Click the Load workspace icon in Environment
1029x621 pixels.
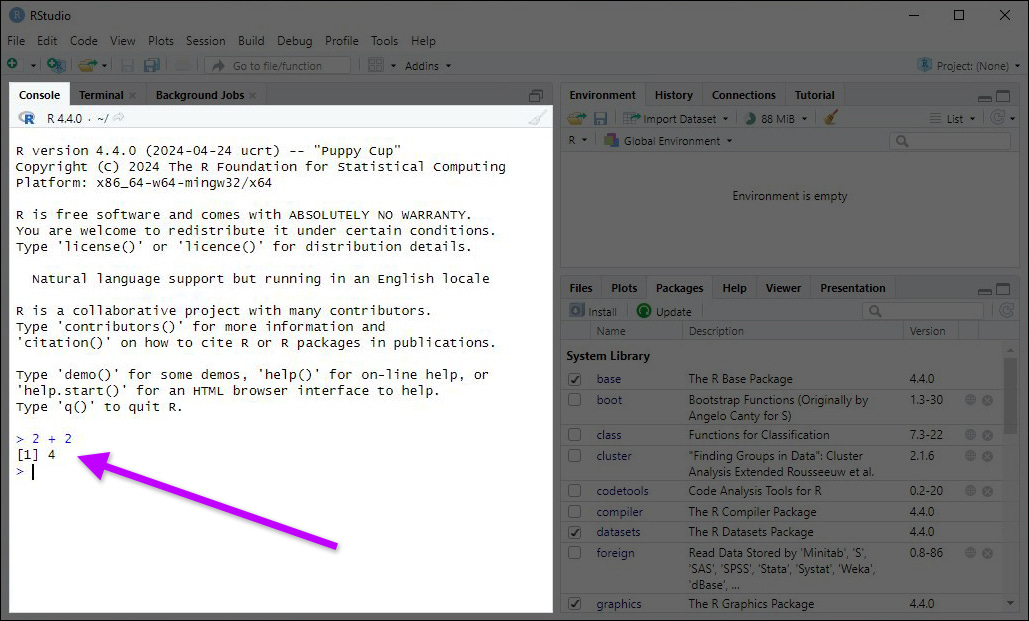pyautogui.click(x=577, y=118)
